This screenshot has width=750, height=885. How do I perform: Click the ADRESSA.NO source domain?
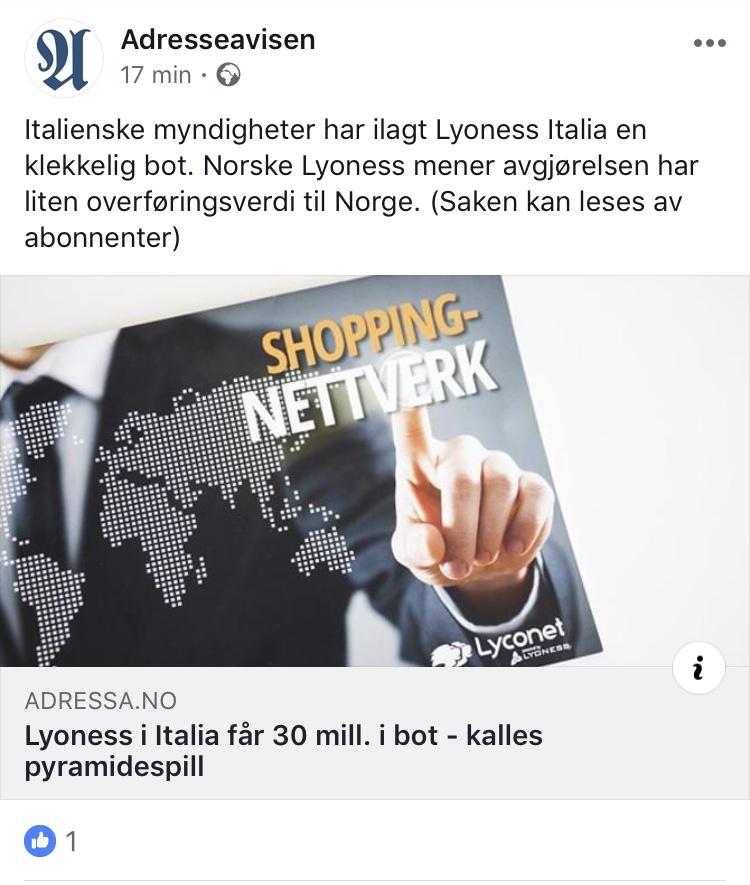tap(100, 700)
